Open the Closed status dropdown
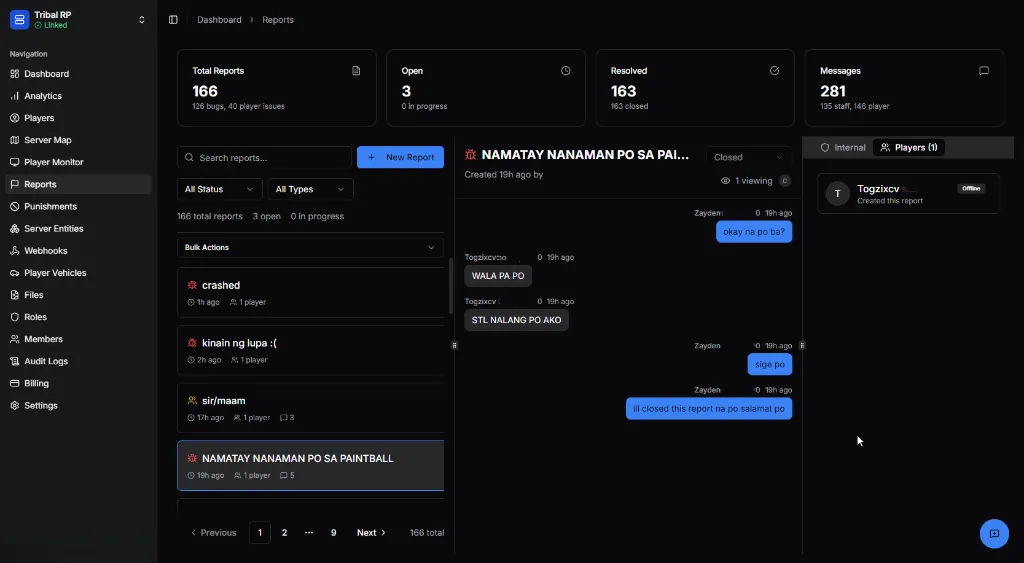 point(748,157)
